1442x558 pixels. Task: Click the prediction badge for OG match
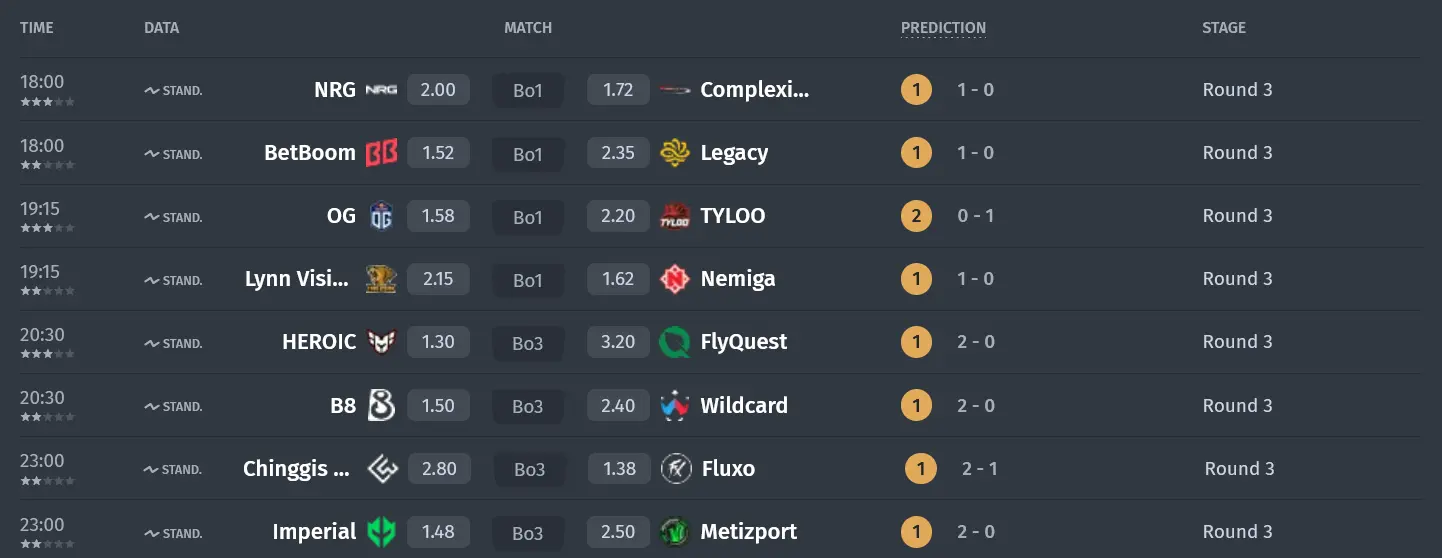tap(916, 216)
